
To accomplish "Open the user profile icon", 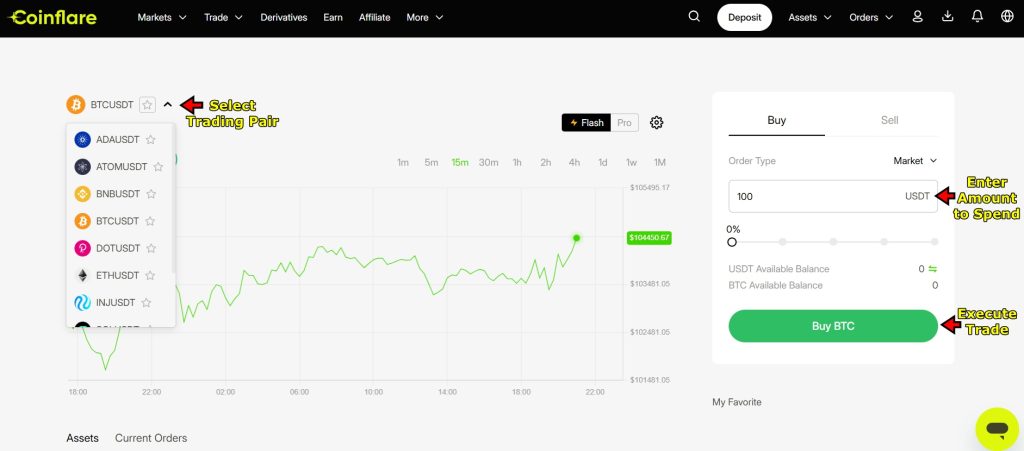I will (x=918, y=17).
